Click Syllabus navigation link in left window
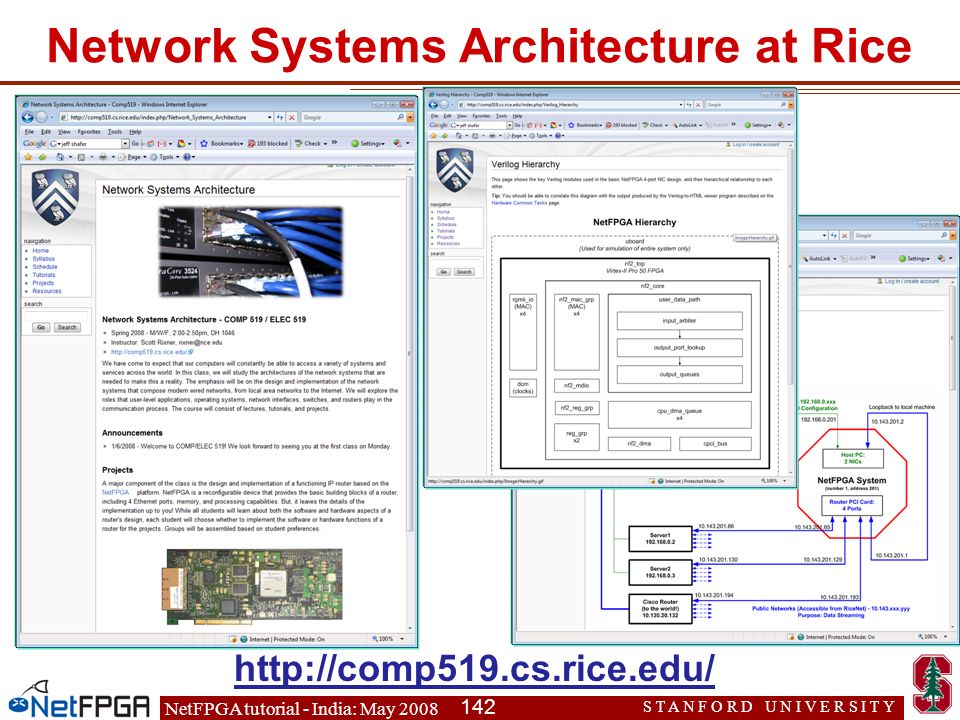Image resolution: width=960 pixels, height=720 pixels. 43,259
